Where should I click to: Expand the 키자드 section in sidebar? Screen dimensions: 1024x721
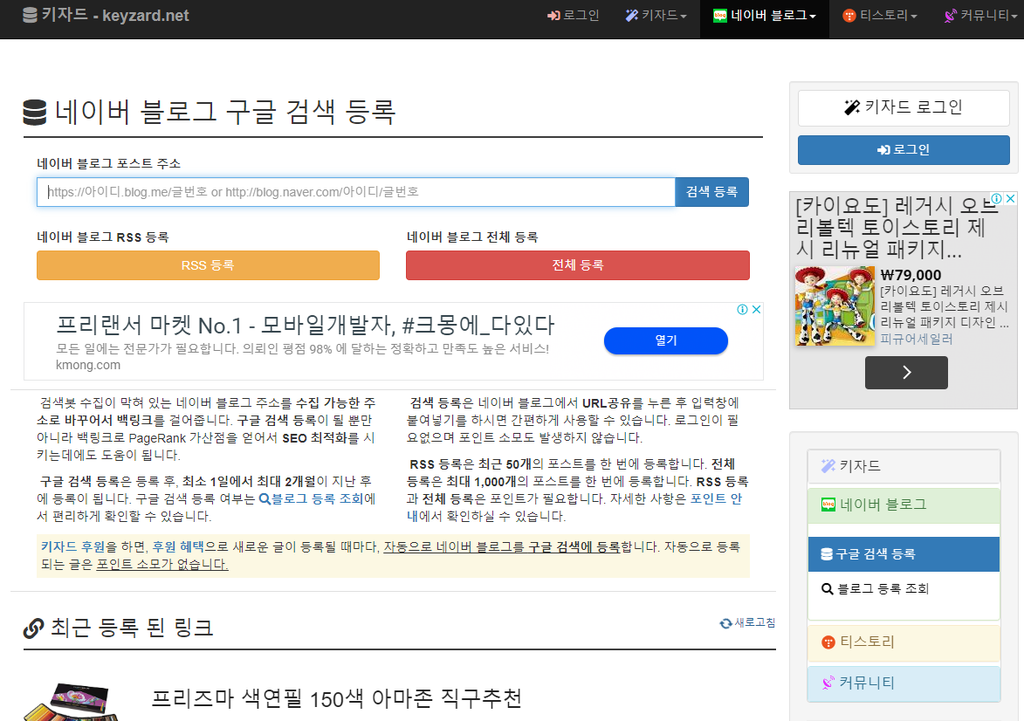[x=904, y=466]
